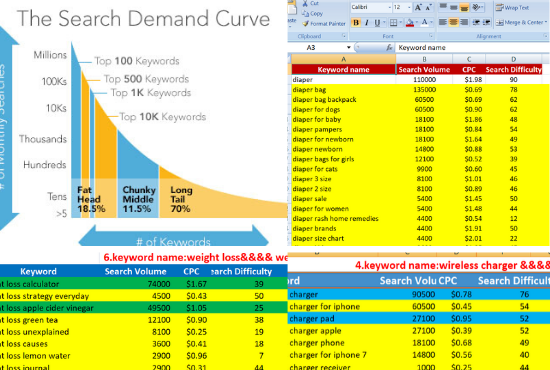The width and height of the screenshot is (550, 370).
Task: Select the search volume cell 110000
Action: click(424, 80)
